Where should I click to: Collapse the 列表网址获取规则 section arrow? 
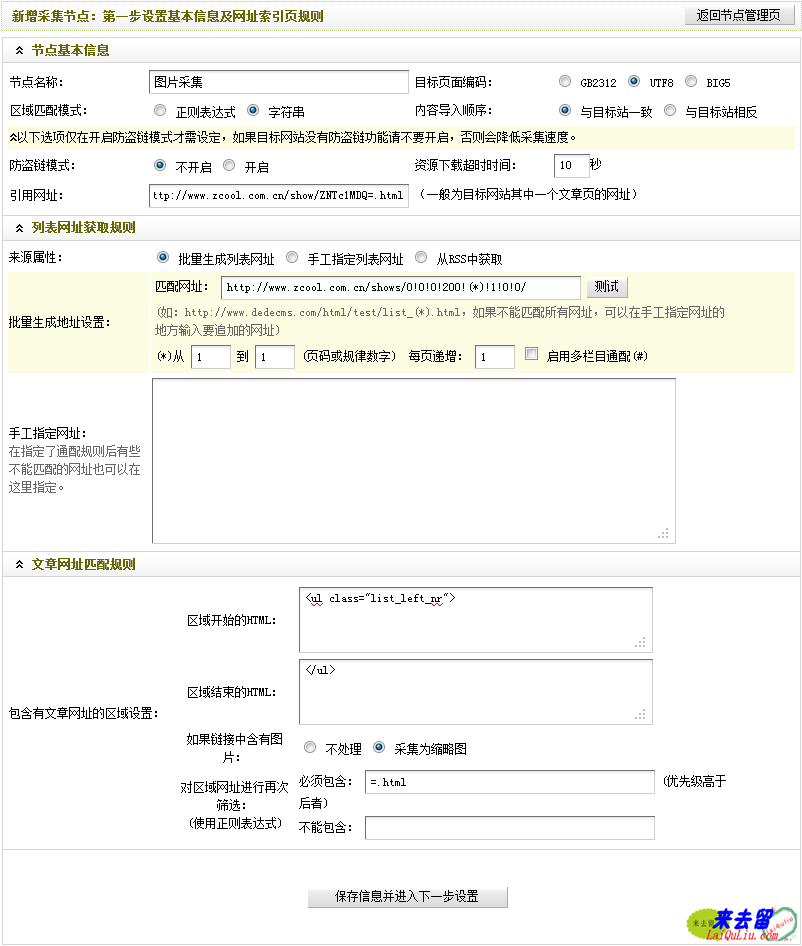(x=19, y=228)
